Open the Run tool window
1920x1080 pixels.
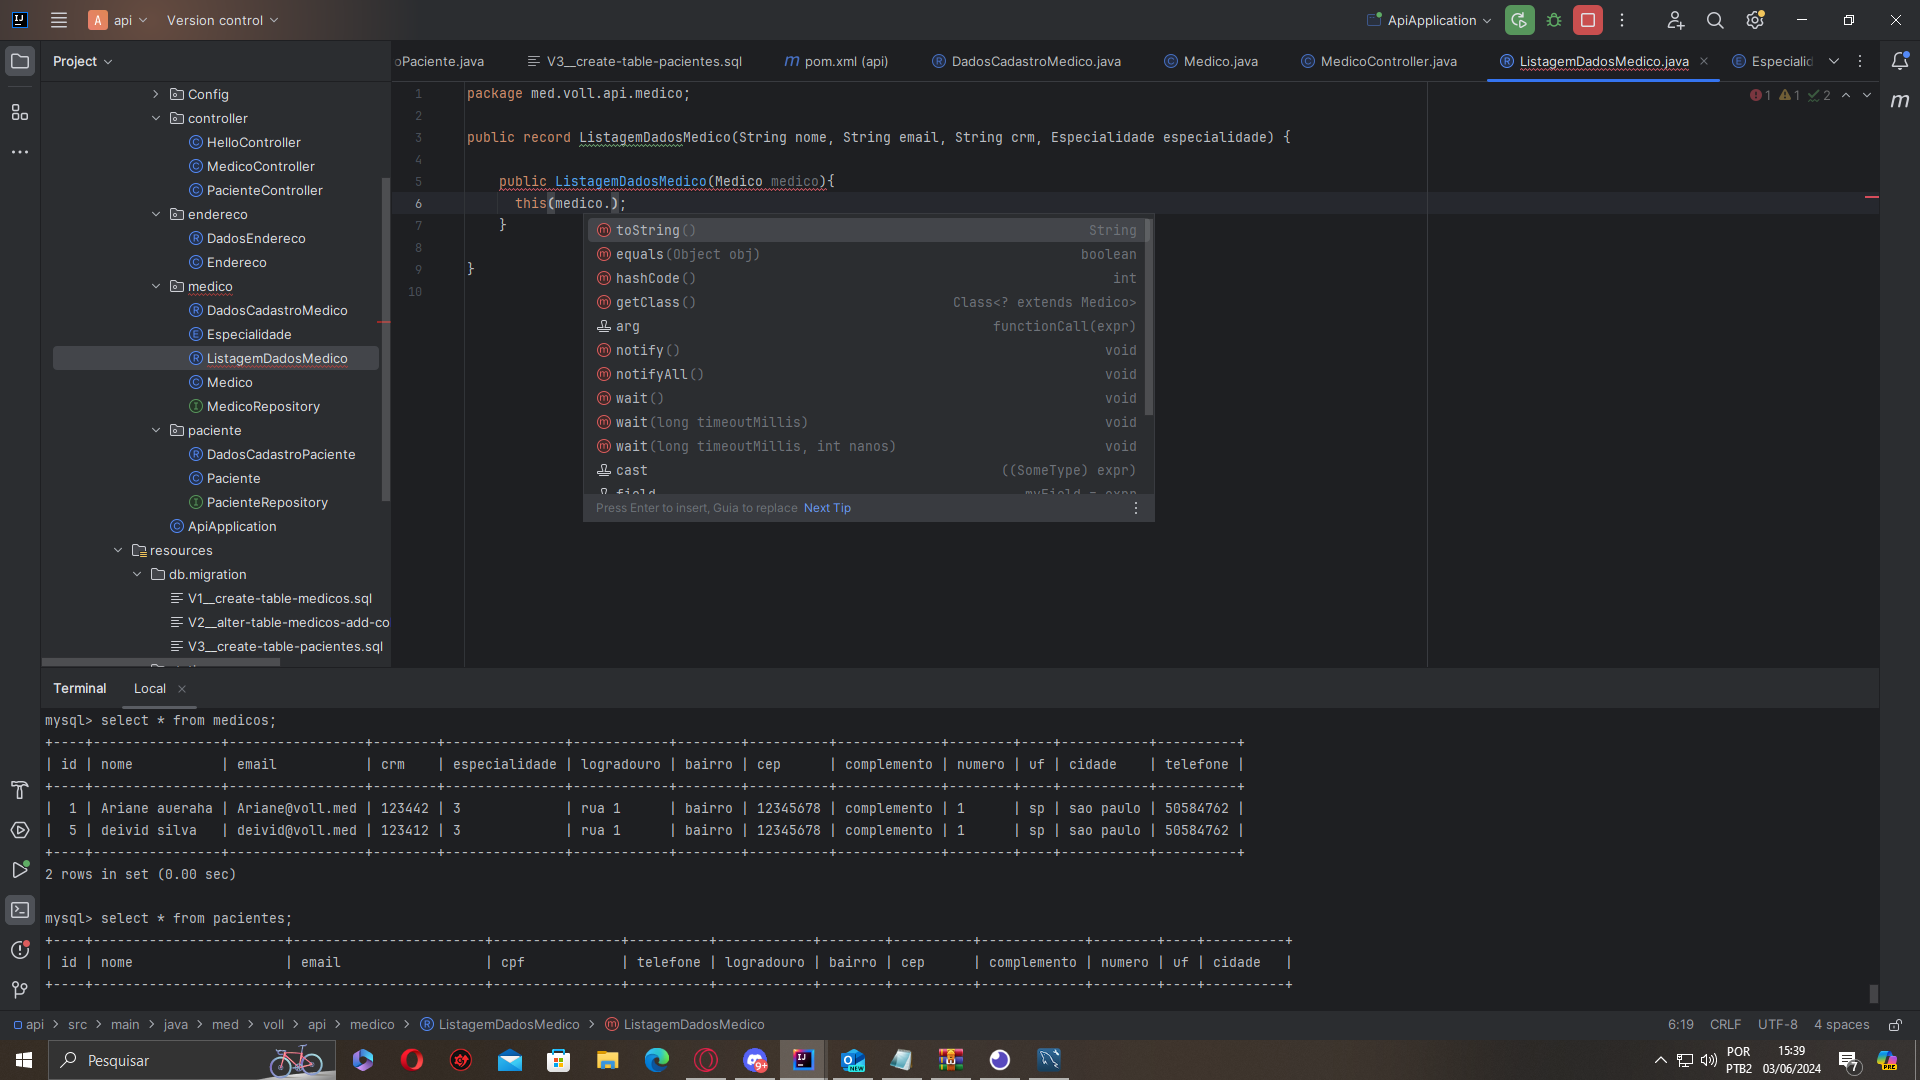(20, 870)
